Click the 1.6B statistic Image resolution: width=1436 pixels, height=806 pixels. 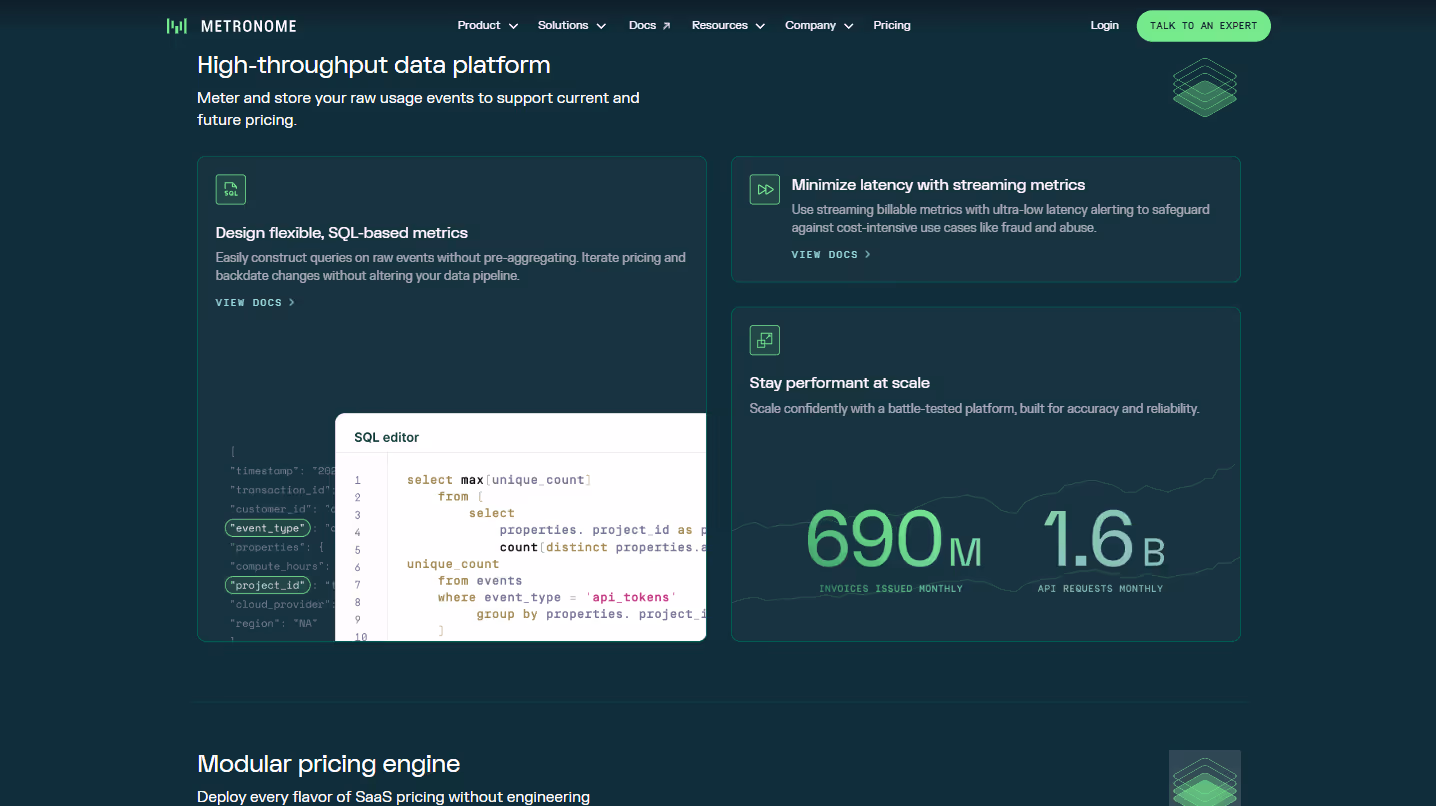[x=1103, y=540]
